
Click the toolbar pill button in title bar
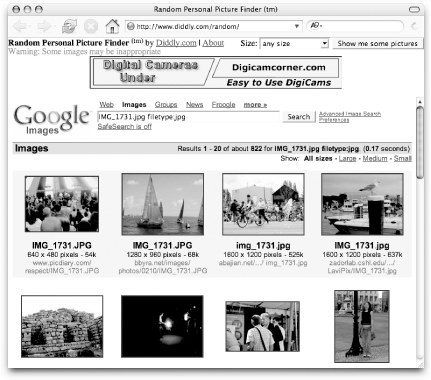(x=414, y=9)
